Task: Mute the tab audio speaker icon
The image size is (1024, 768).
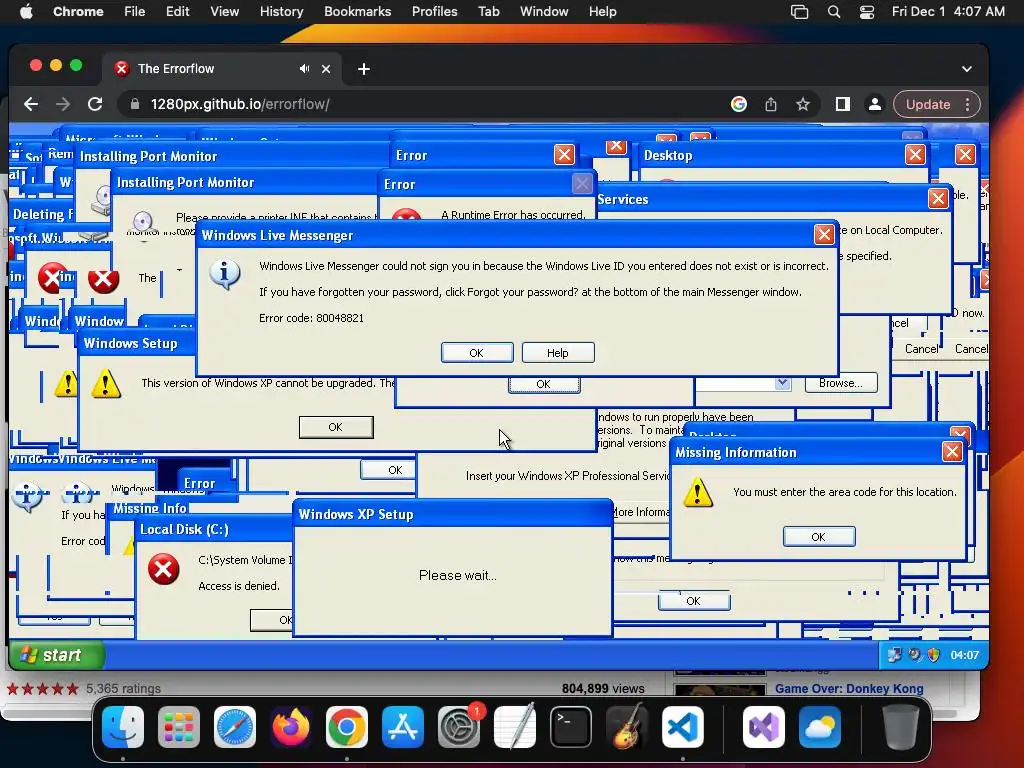Action: pos(304,69)
